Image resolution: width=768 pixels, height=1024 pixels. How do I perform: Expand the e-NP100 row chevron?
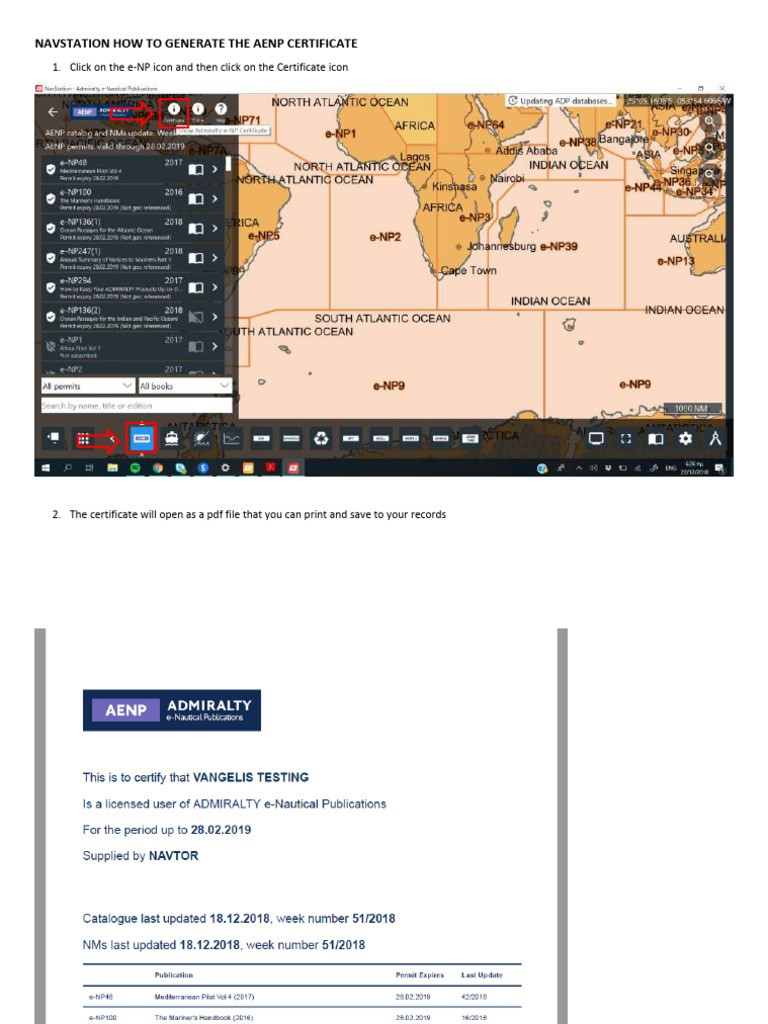(x=215, y=199)
